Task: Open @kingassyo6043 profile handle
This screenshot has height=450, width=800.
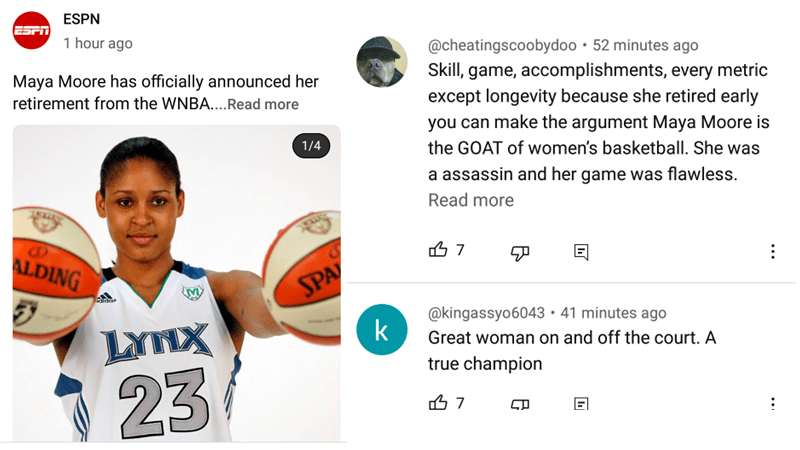Action: click(486, 313)
